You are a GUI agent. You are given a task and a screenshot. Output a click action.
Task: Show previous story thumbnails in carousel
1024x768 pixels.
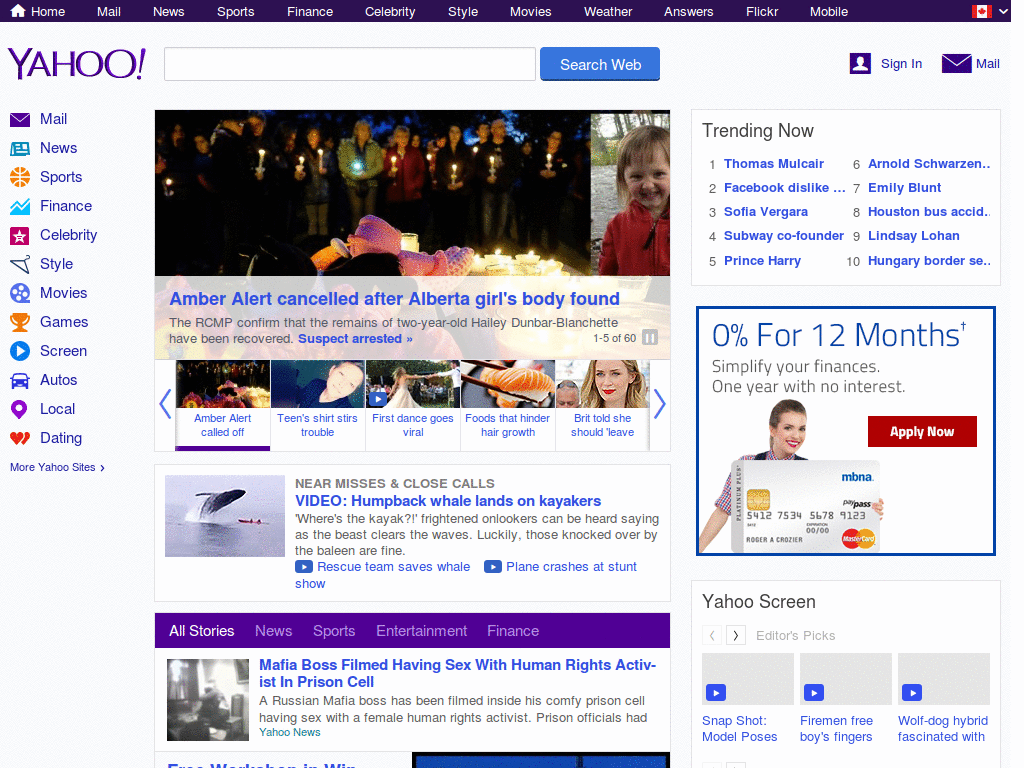pyautogui.click(x=165, y=404)
